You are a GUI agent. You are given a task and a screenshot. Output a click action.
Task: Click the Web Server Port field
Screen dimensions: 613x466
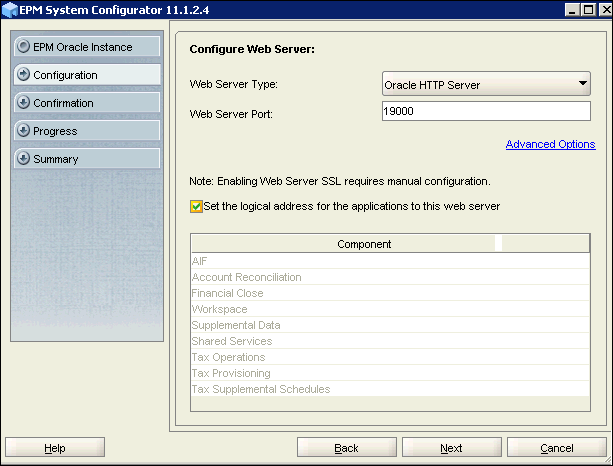[486, 111]
